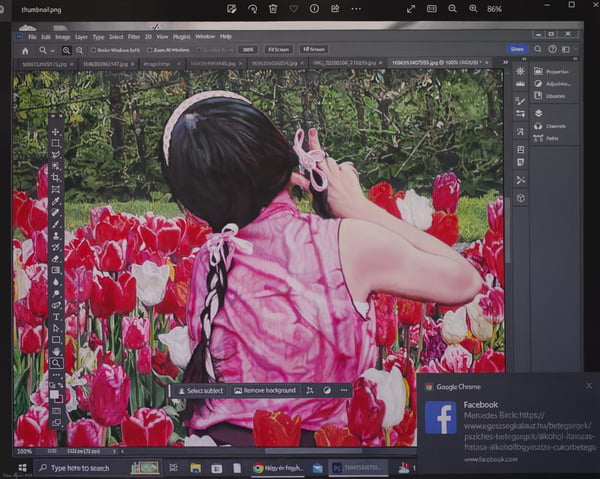Screen dimensions: 600x479
Task: Select the Type tool
Action: tap(56, 317)
